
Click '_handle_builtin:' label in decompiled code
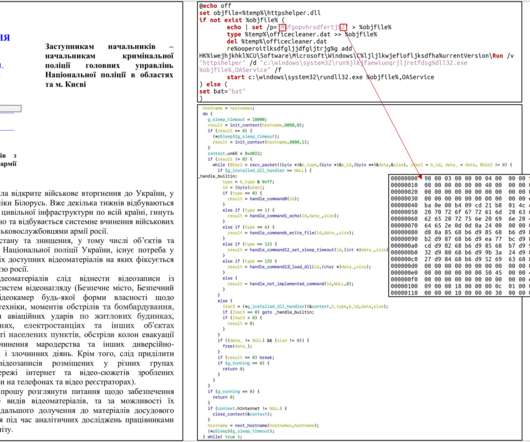[x=218, y=176]
